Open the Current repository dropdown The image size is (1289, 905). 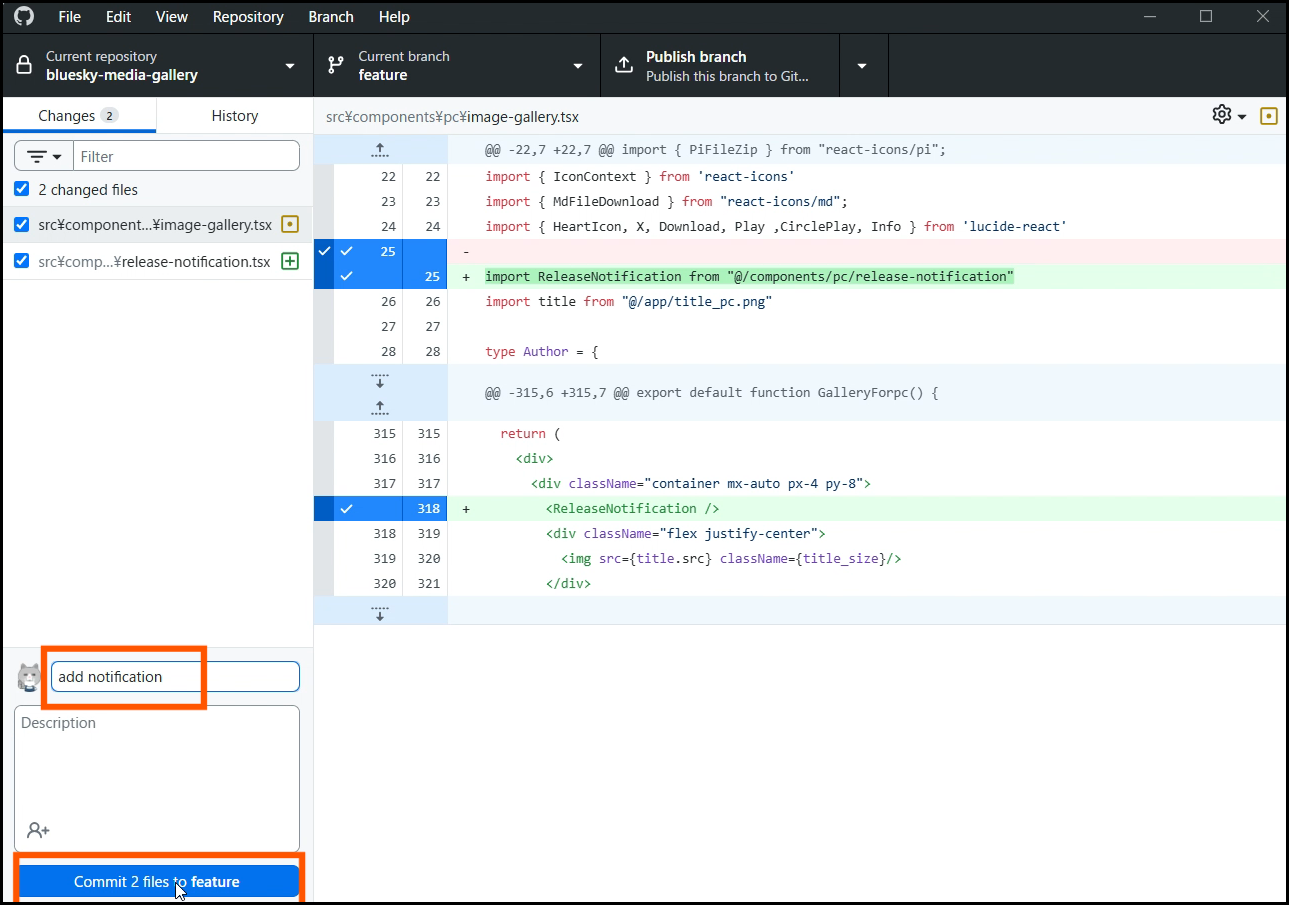[x=158, y=66]
